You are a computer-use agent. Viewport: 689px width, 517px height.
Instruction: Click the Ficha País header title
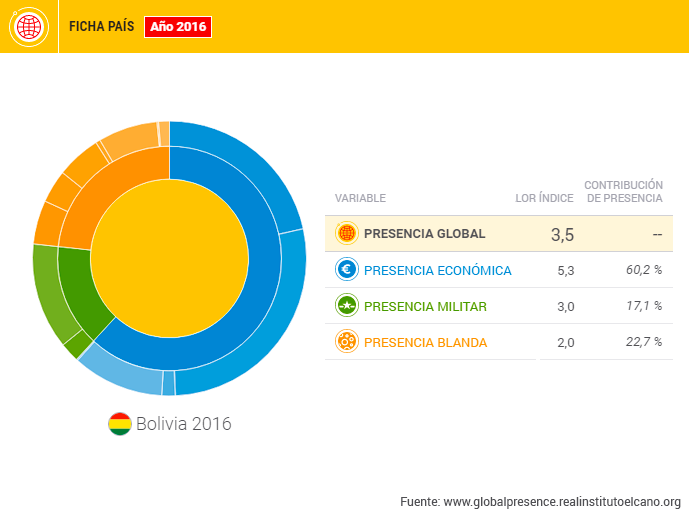coord(101,27)
